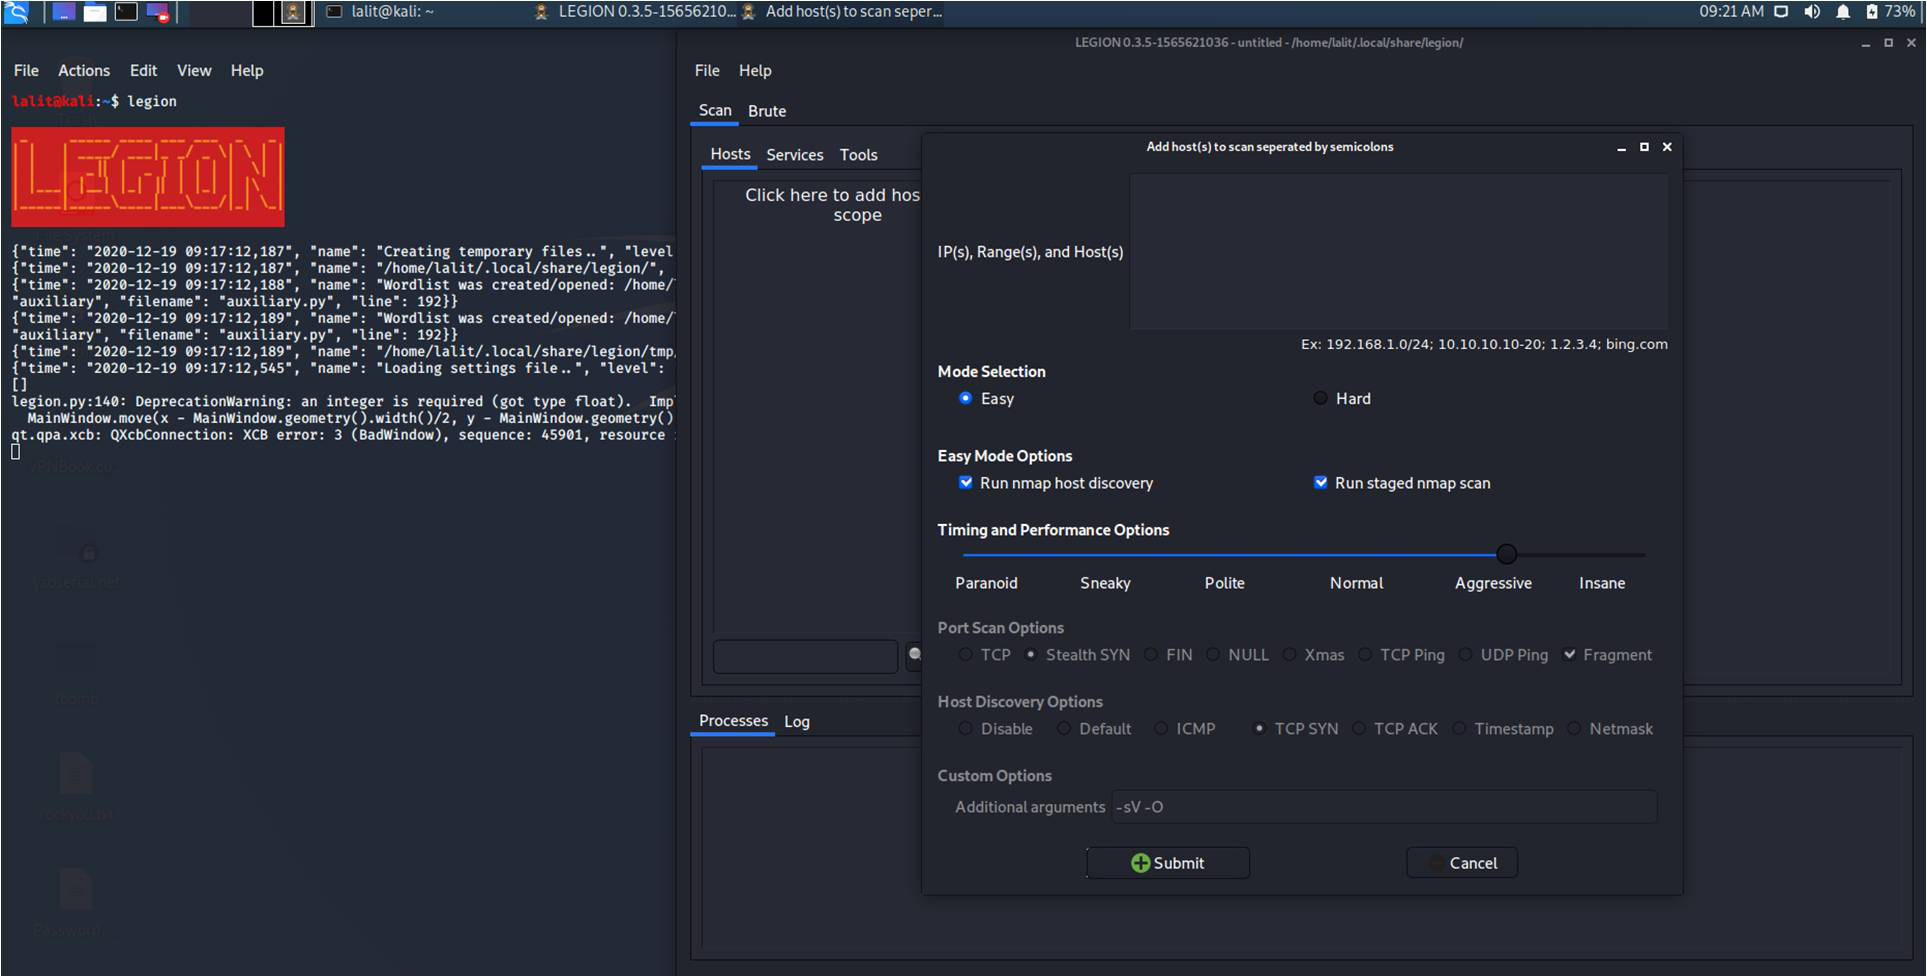
Task: Open the terminal File menu
Action: (26, 71)
